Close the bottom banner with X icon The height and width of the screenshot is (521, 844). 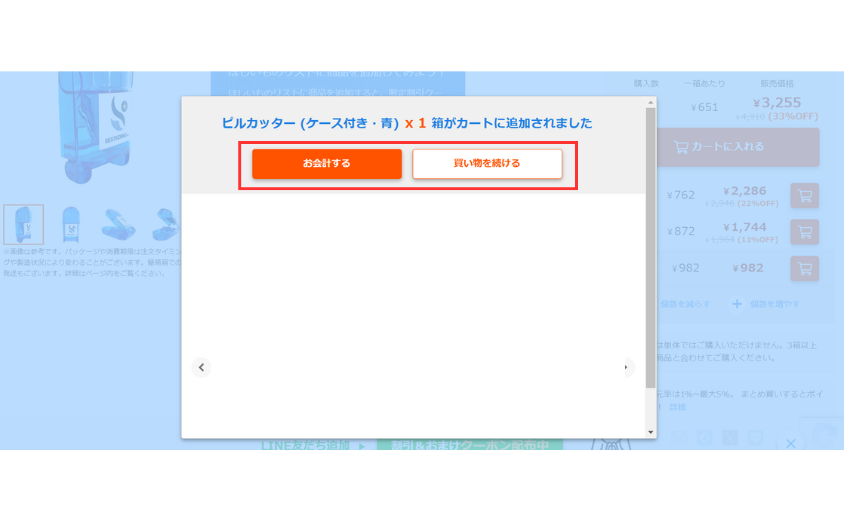coord(790,443)
